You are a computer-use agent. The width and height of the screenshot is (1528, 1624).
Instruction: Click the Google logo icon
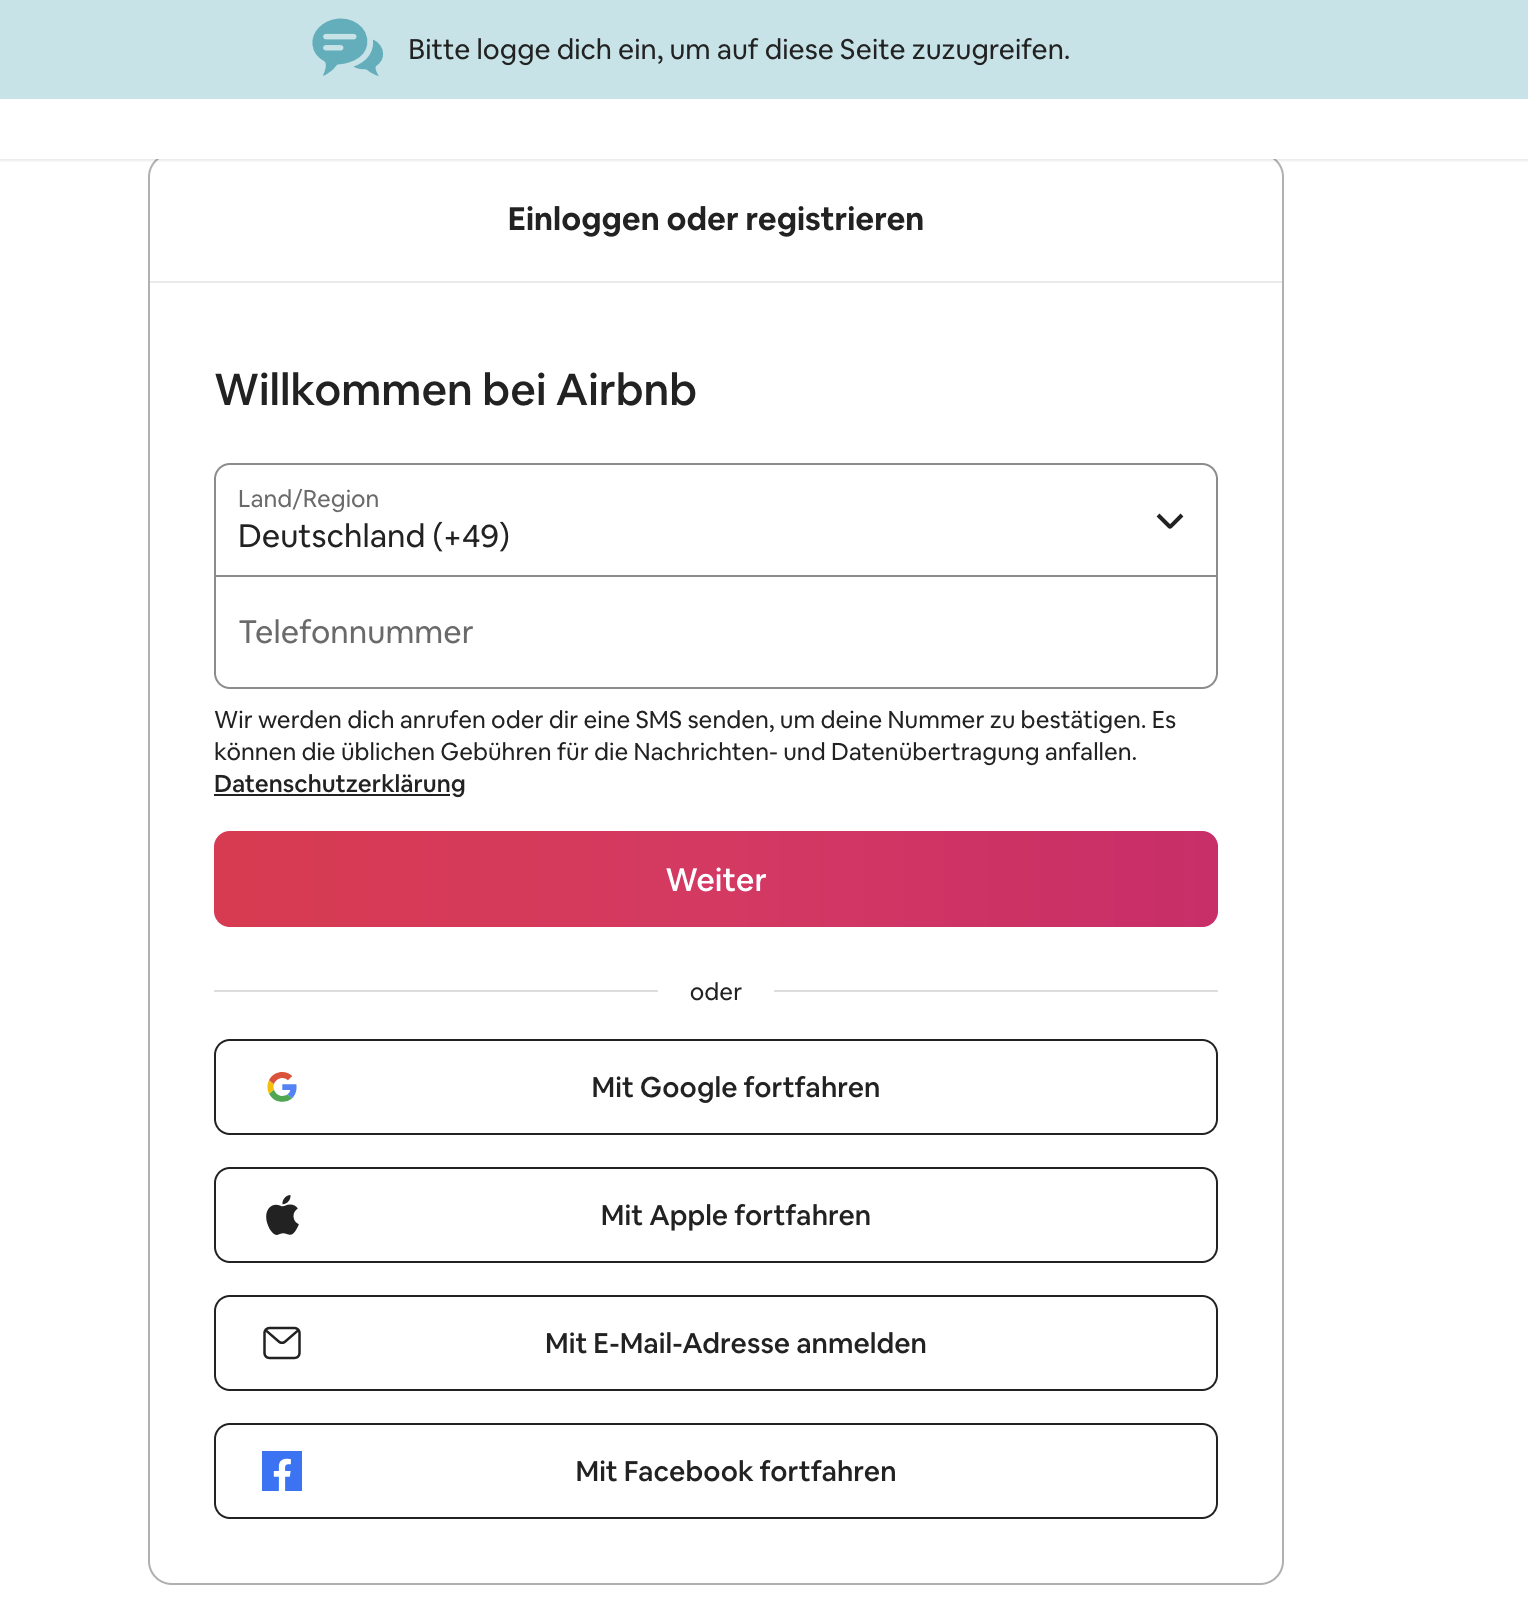(x=282, y=1087)
